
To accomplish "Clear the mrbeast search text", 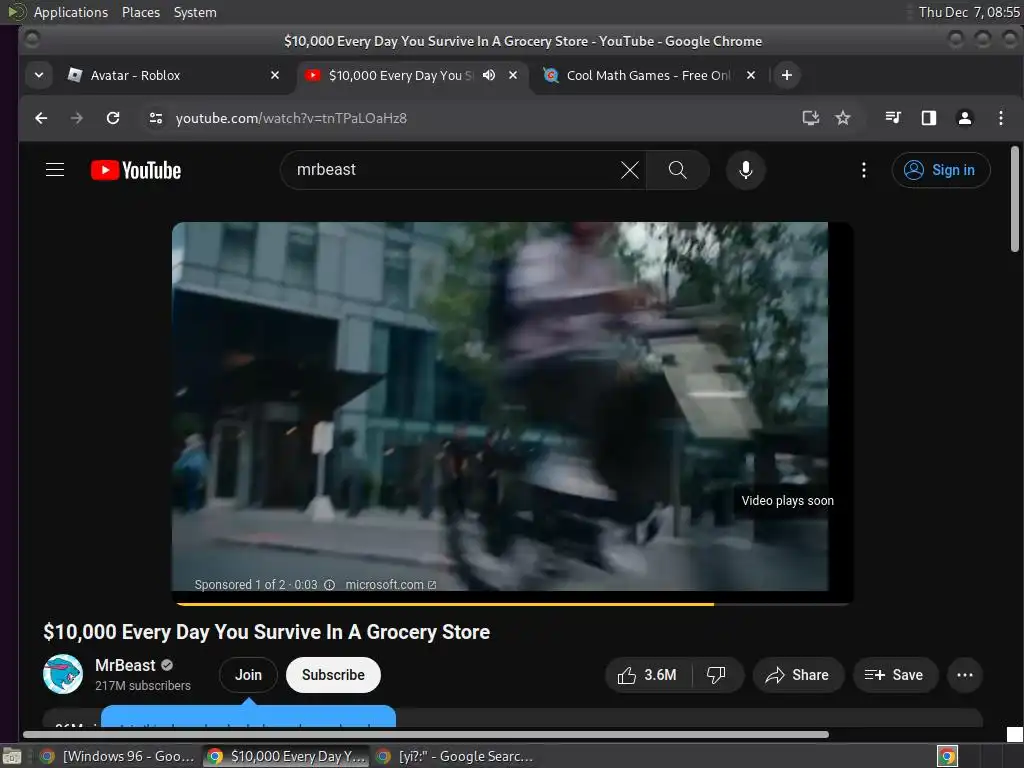I will (630, 170).
